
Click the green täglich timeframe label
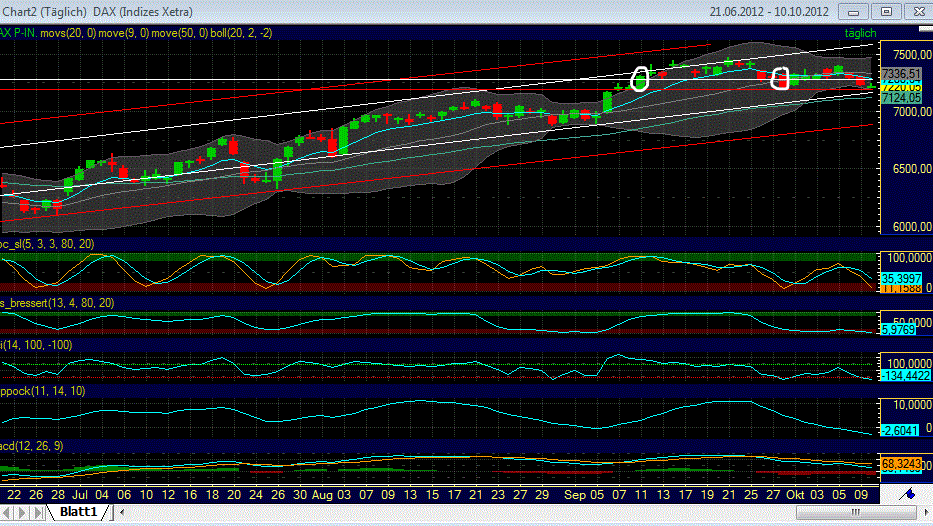pyautogui.click(x=860, y=33)
